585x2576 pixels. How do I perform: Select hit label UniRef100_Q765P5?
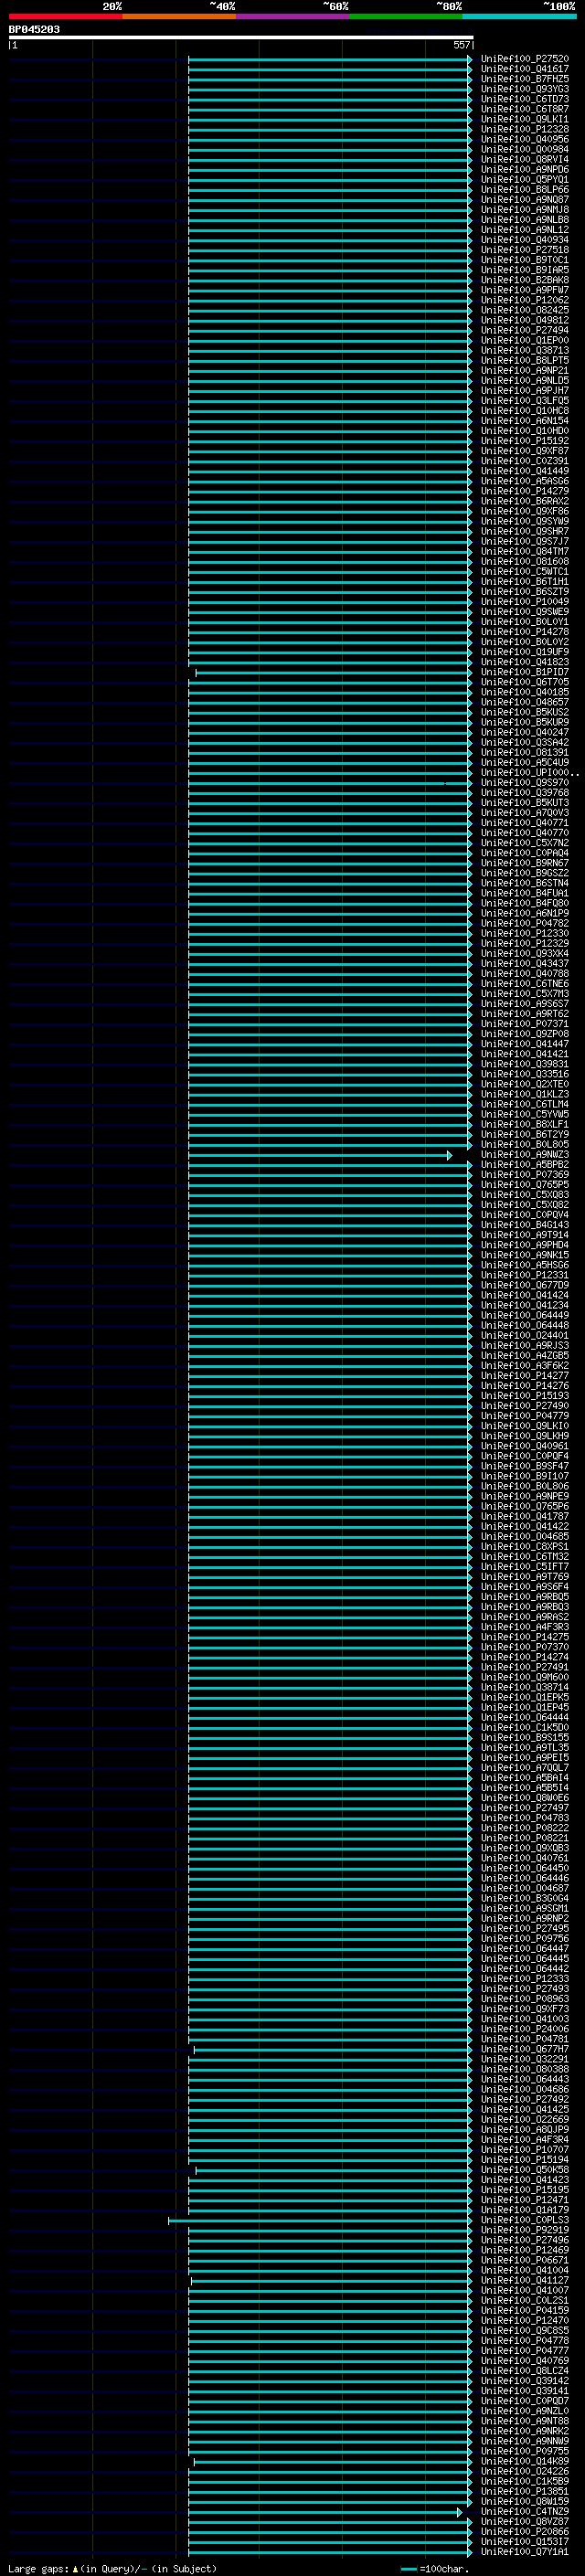pos(524,1185)
